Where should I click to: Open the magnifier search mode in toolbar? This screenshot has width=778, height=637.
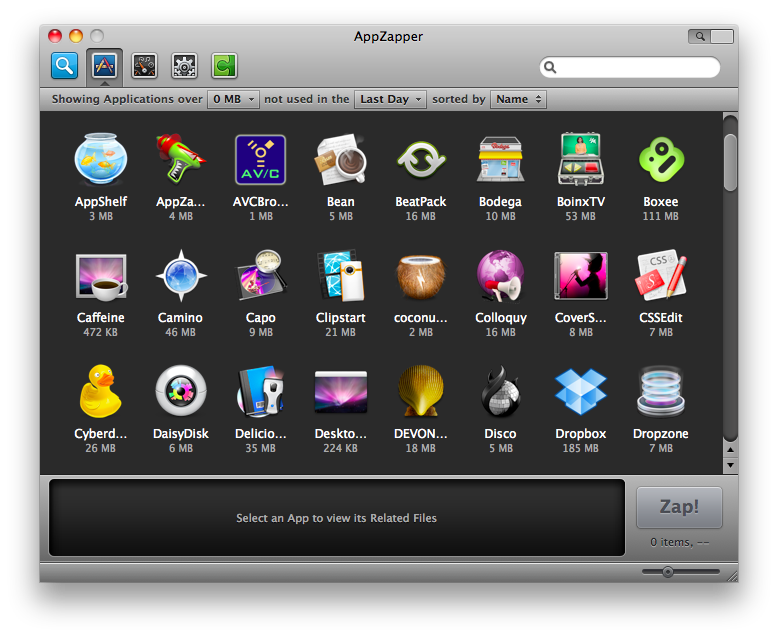[x=65, y=65]
